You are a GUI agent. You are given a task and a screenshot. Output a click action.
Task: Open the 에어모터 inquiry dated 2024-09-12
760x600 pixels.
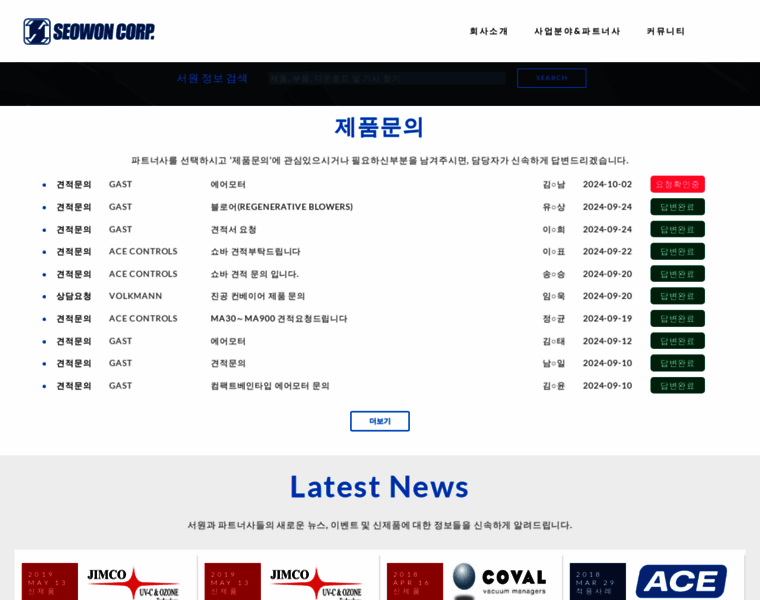pyautogui.click(x=228, y=341)
